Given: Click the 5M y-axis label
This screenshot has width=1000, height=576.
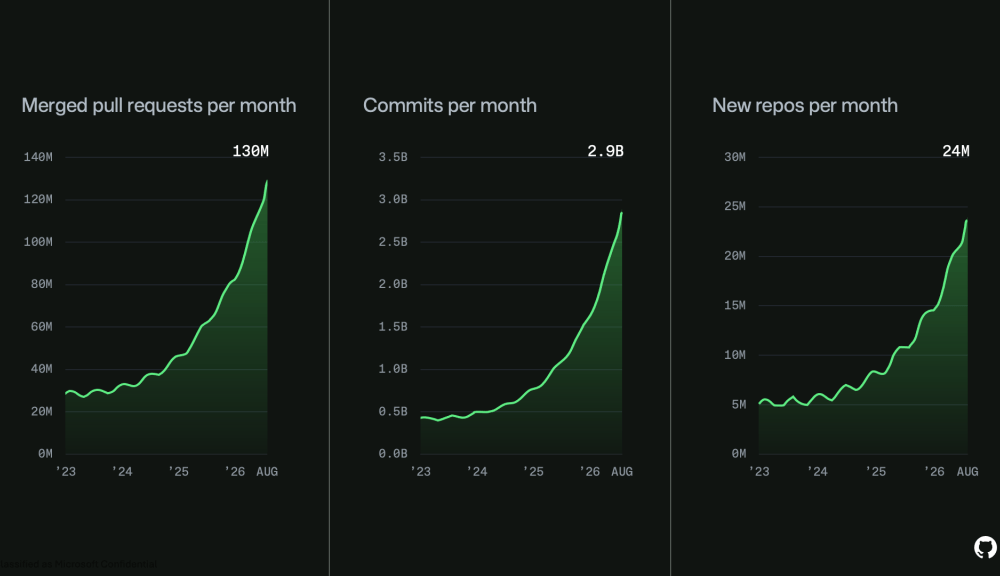Looking at the screenshot, I should 739,404.
